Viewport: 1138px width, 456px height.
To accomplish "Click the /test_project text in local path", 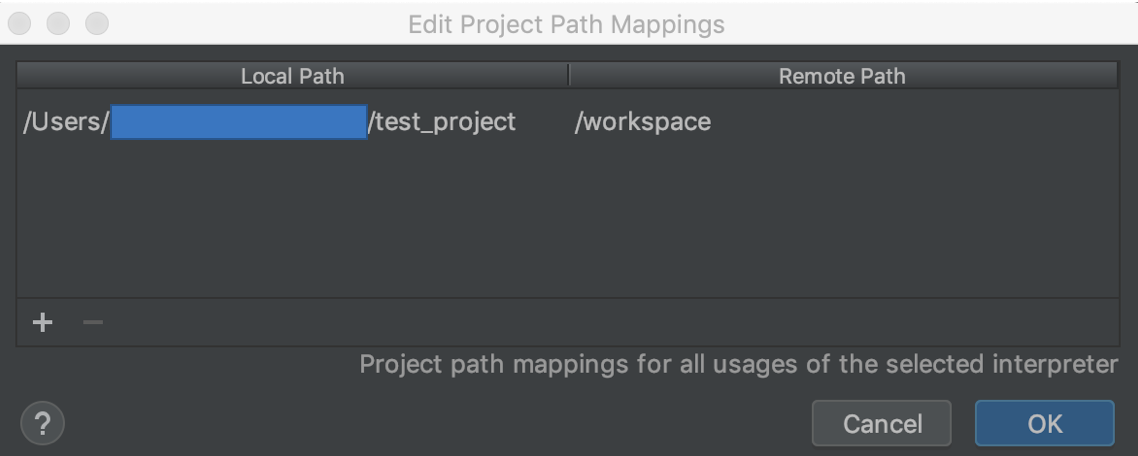I will pos(442,122).
